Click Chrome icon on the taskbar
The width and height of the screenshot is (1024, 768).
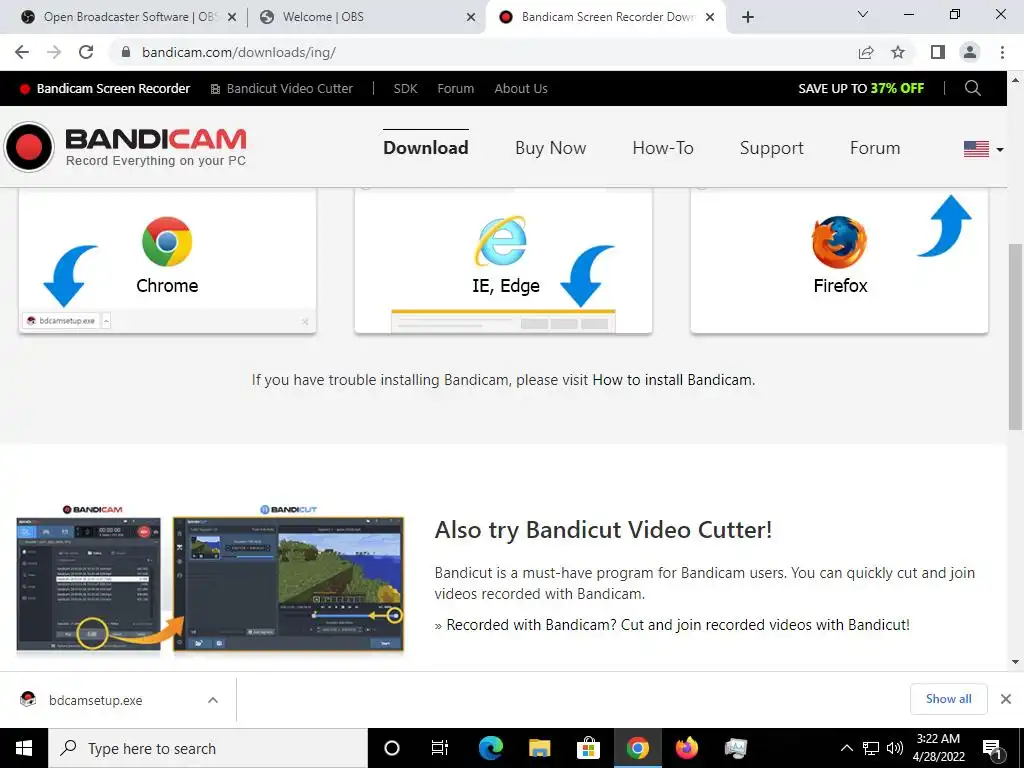click(637, 748)
